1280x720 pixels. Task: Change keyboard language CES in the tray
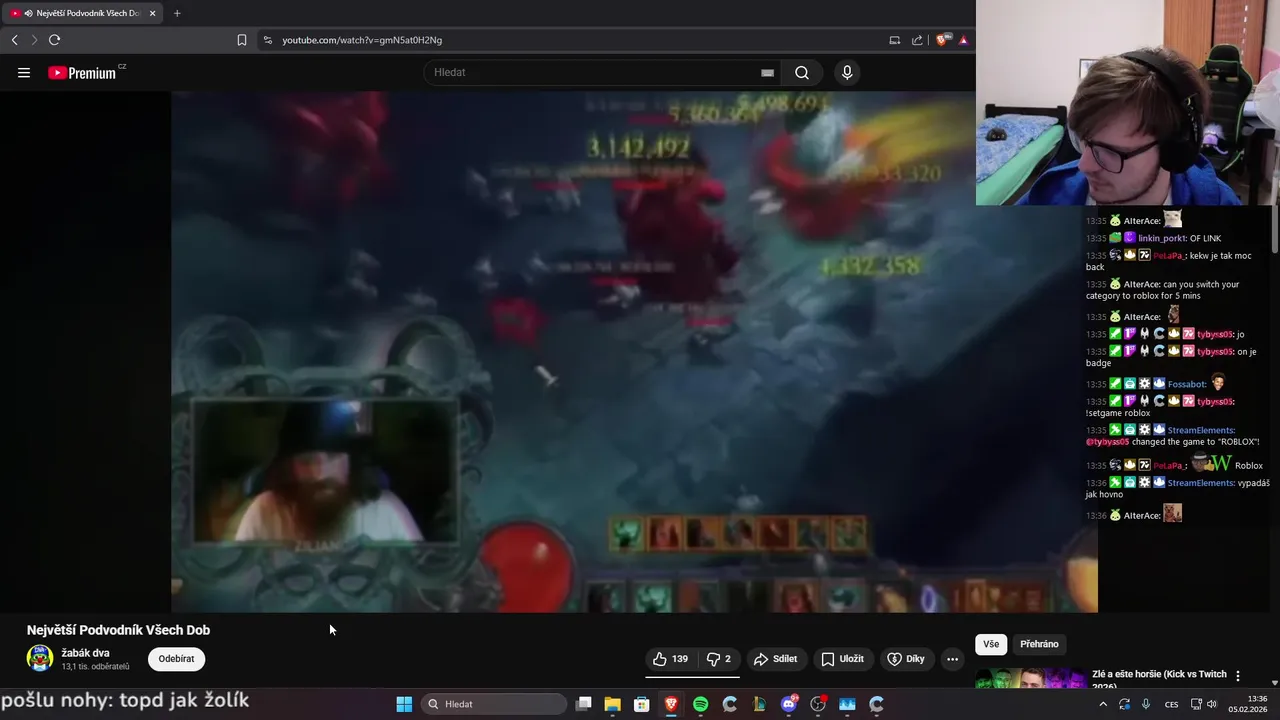(1171, 704)
